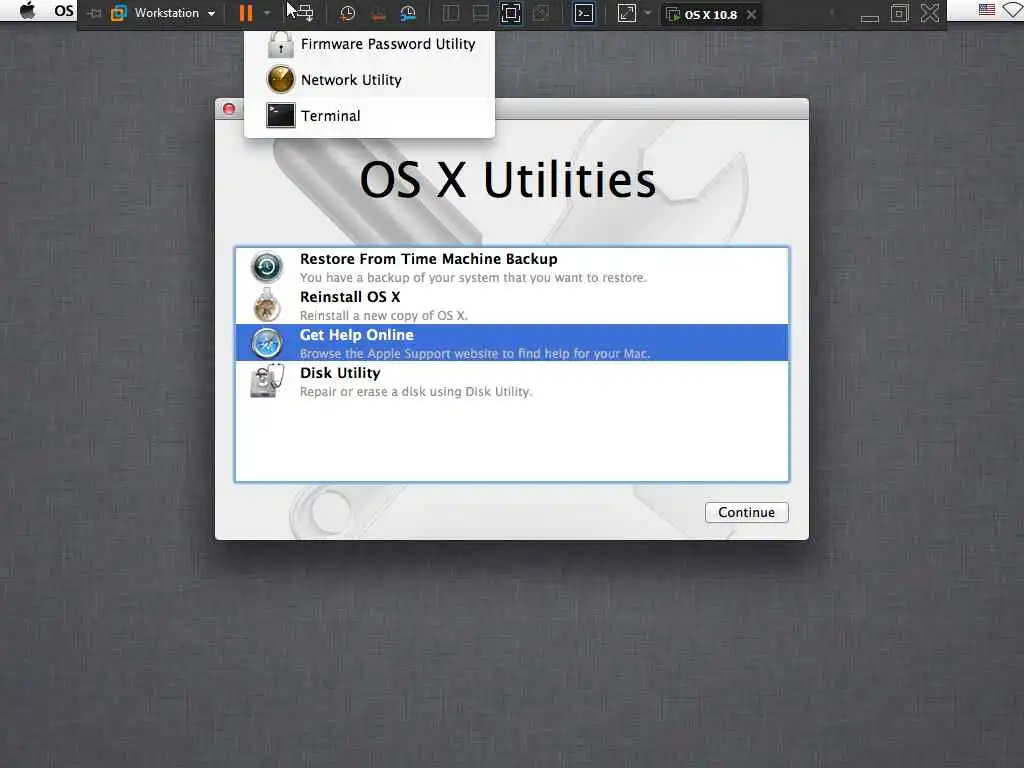Image resolution: width=1024 pixels, height=768 pixels.
Task: Click the VMware Workstation logo icon
Action: point(118,13)
